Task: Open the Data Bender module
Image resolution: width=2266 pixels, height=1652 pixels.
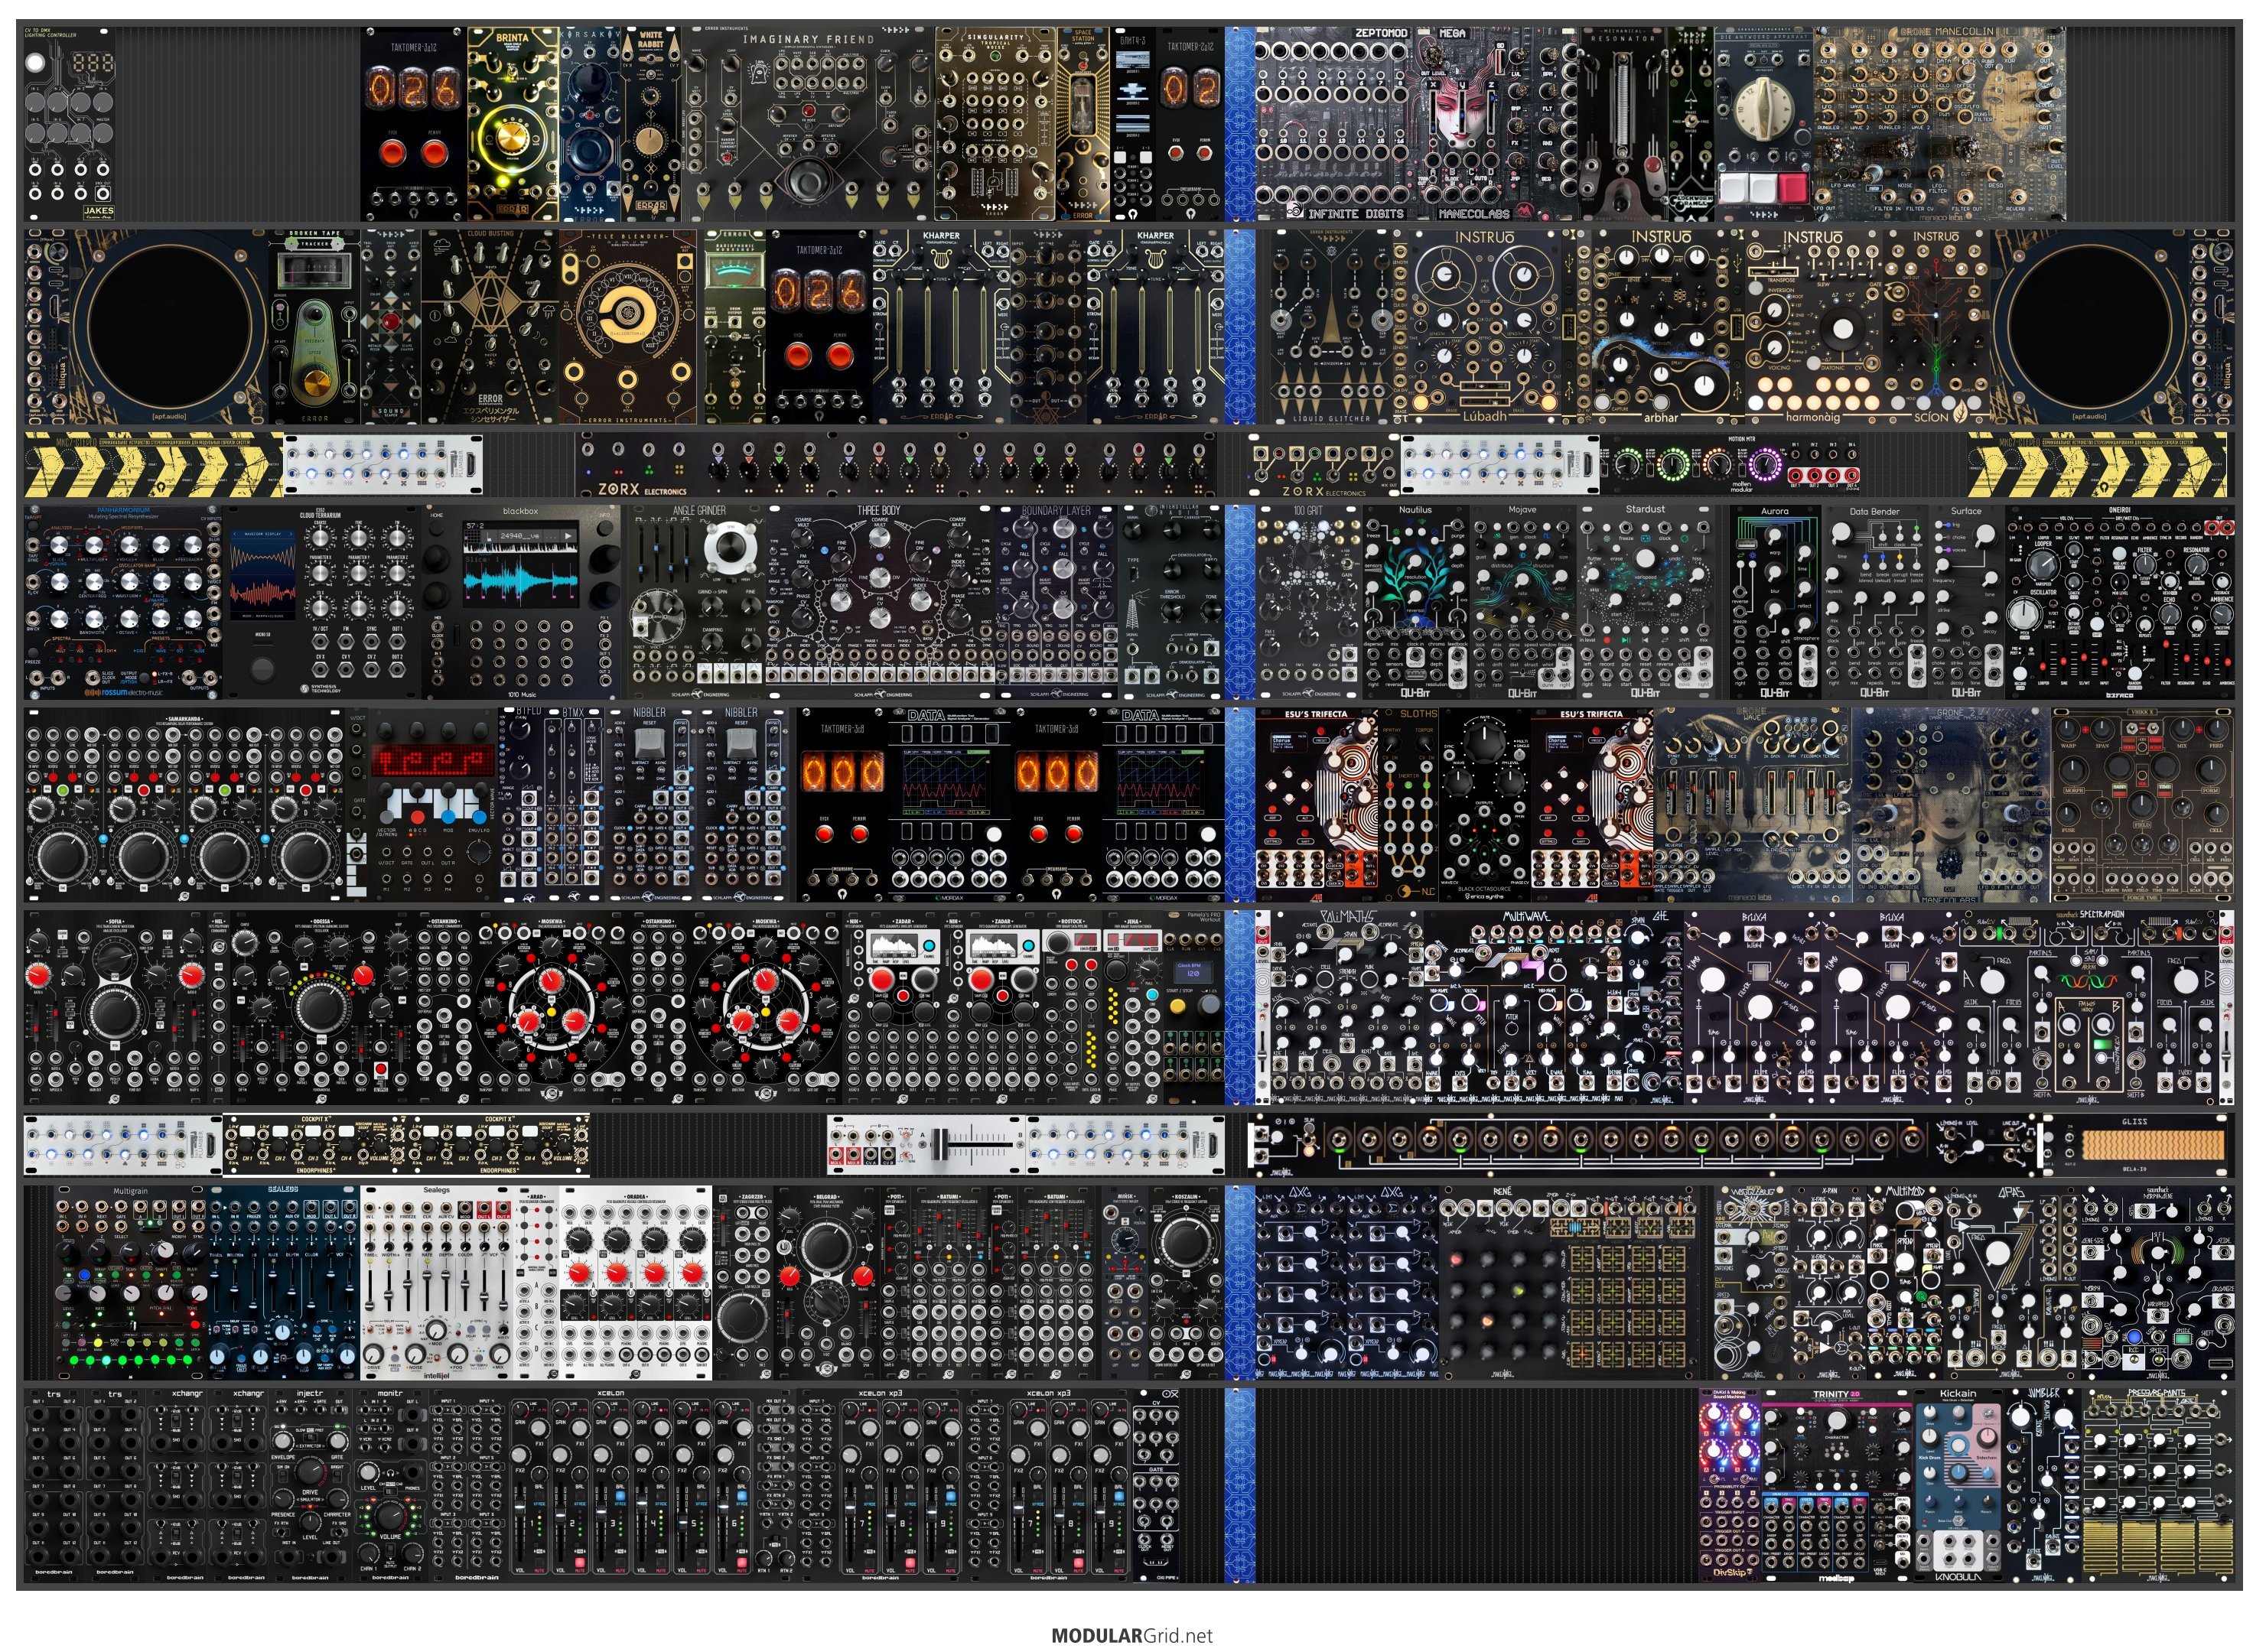Action: [x=1874, y=602]
